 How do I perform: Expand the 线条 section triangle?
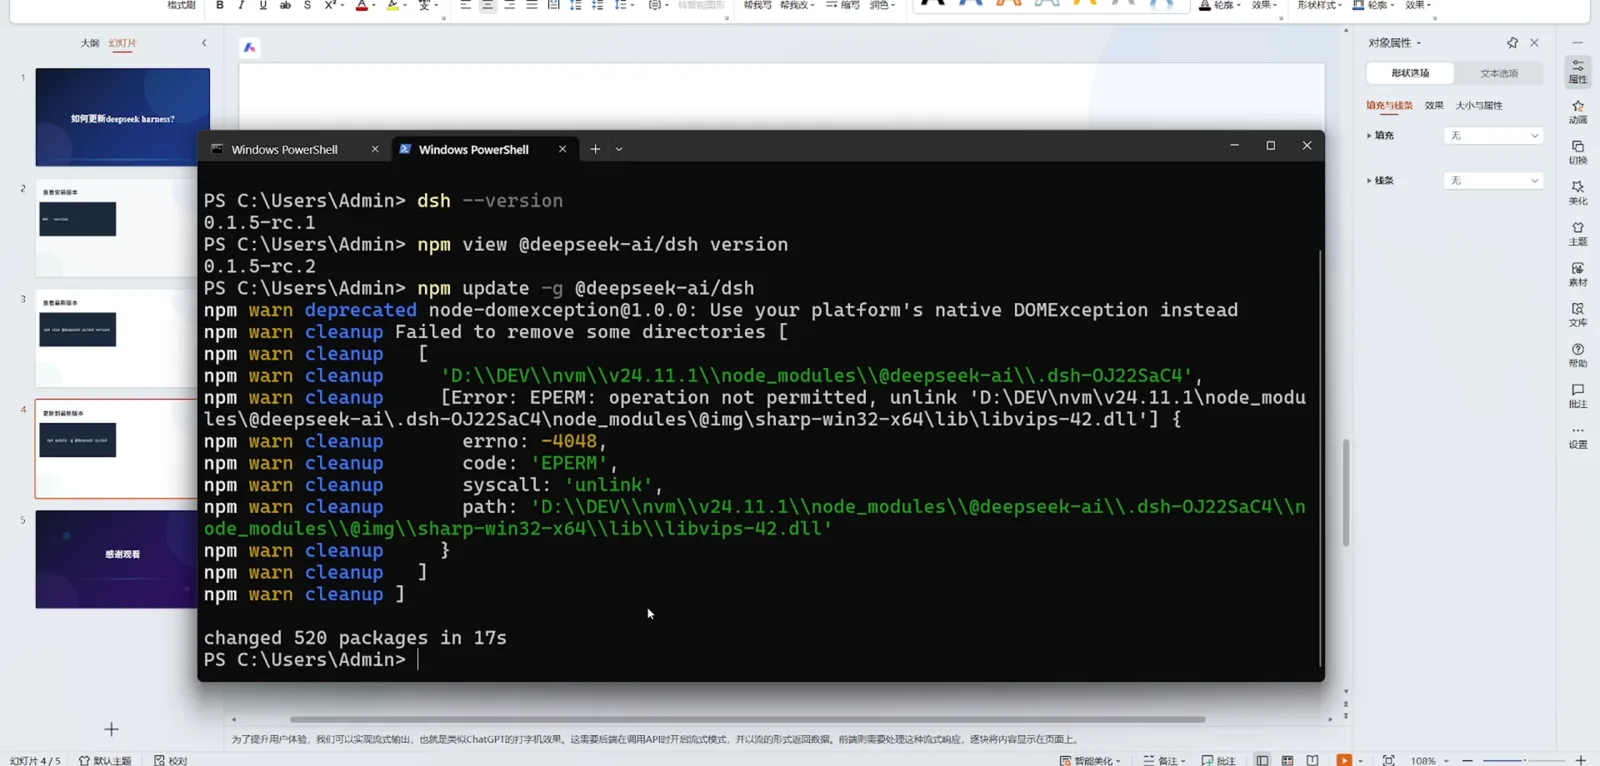coord(1369,181)
